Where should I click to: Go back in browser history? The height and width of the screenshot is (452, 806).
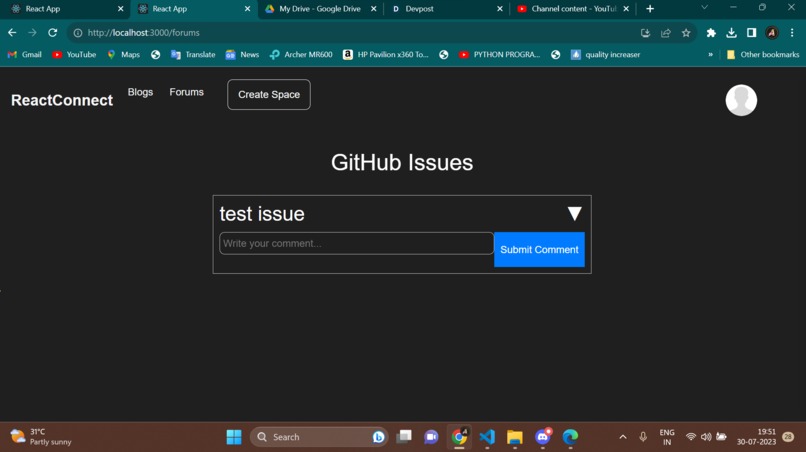pyautogui.click(x=12, y=32)
